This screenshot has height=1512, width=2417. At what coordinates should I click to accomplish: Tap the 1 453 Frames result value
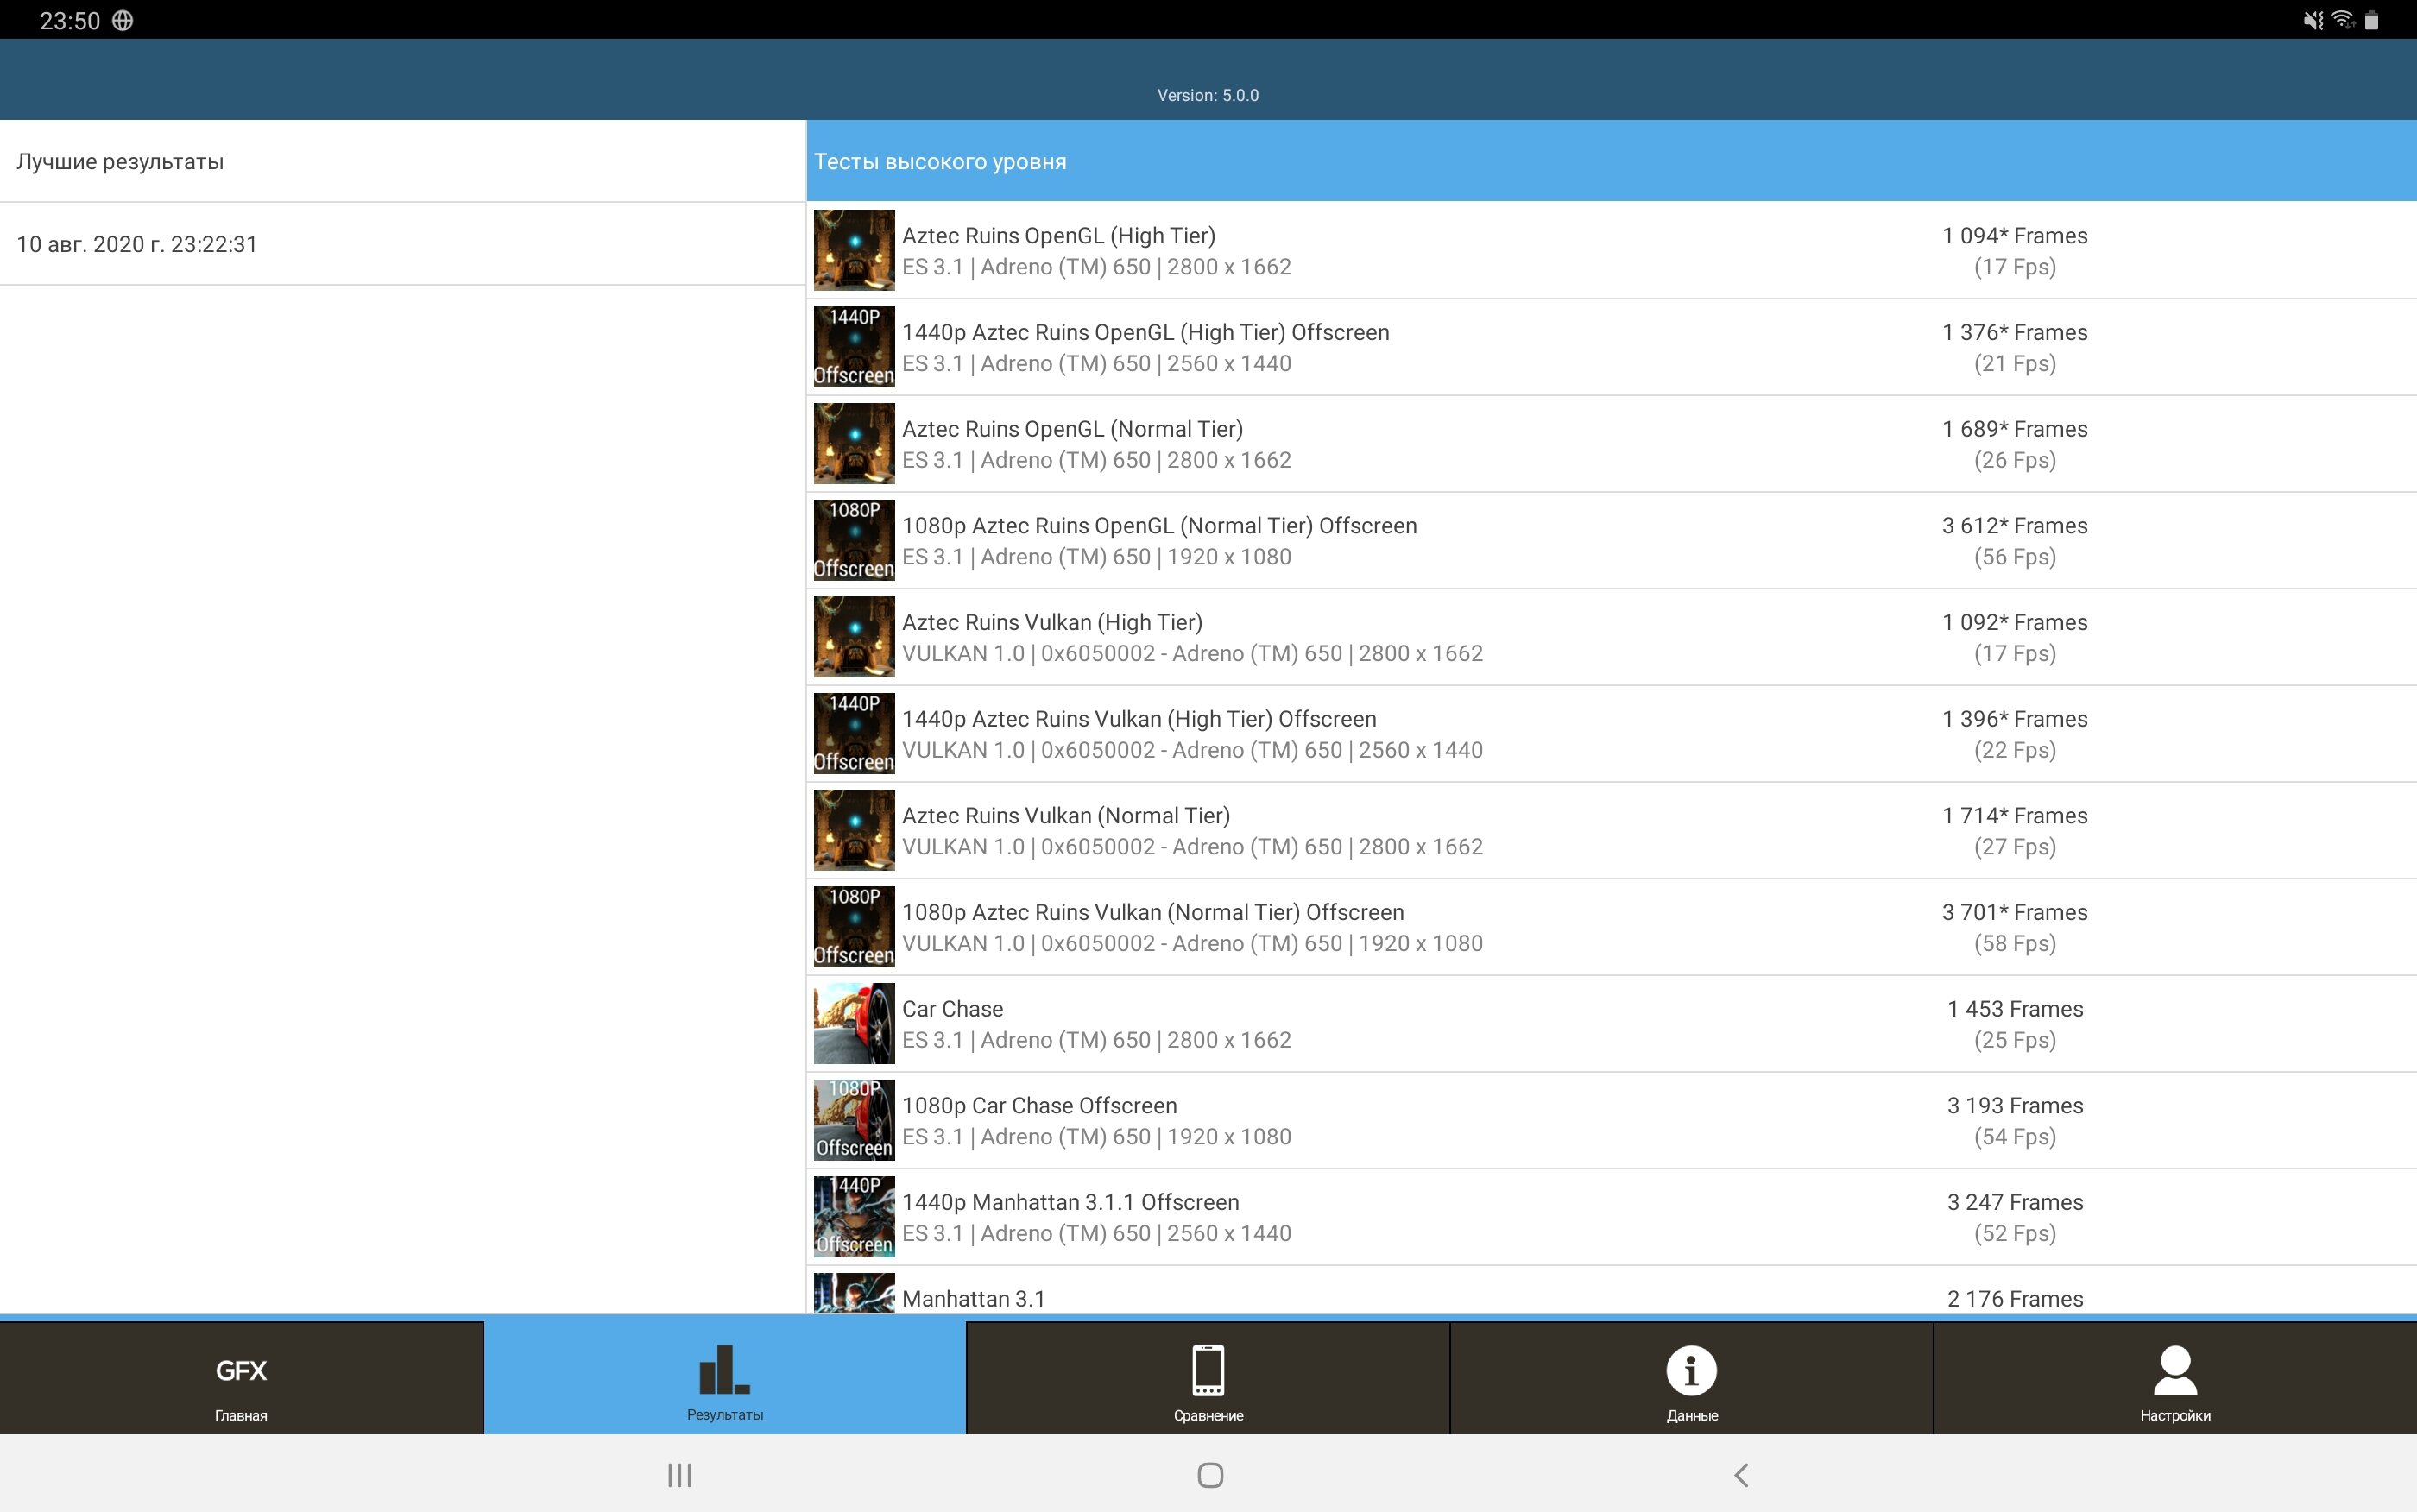[2015, 1009]
